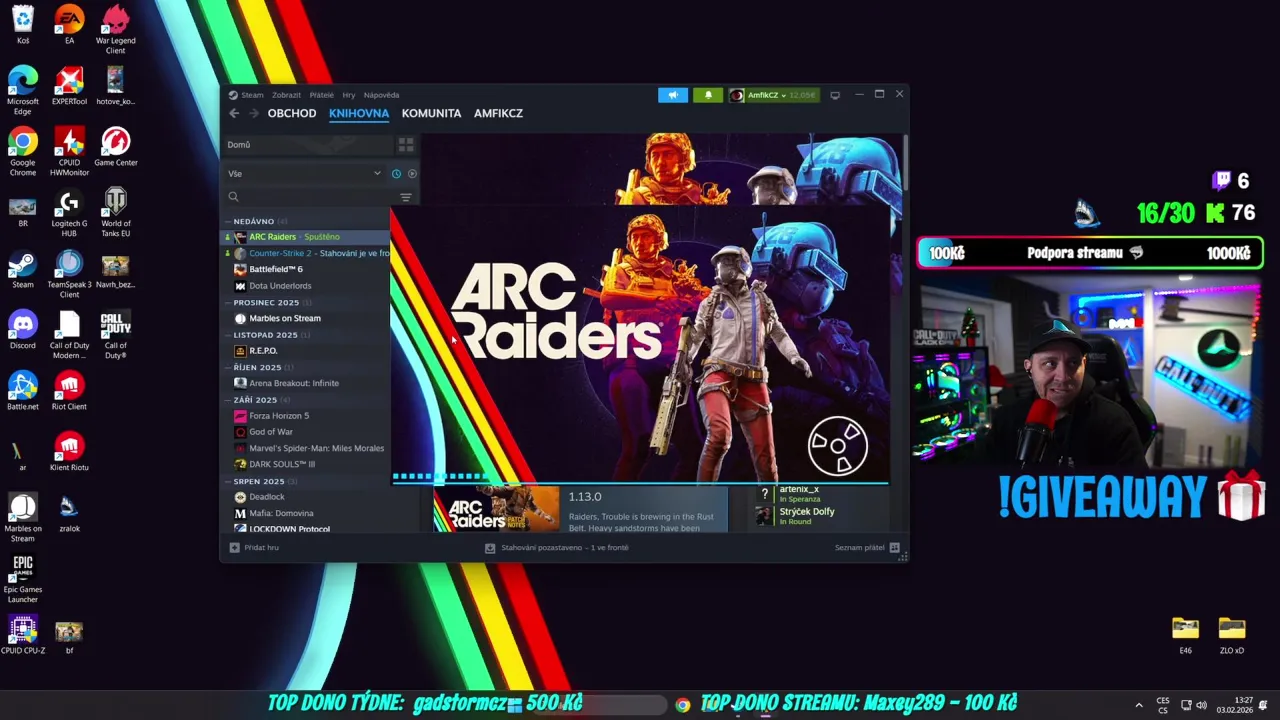The image size is (1280, 720).
Task: Switch to Big Picture mode via monitor icon
Action: click(x=835, y=95)
